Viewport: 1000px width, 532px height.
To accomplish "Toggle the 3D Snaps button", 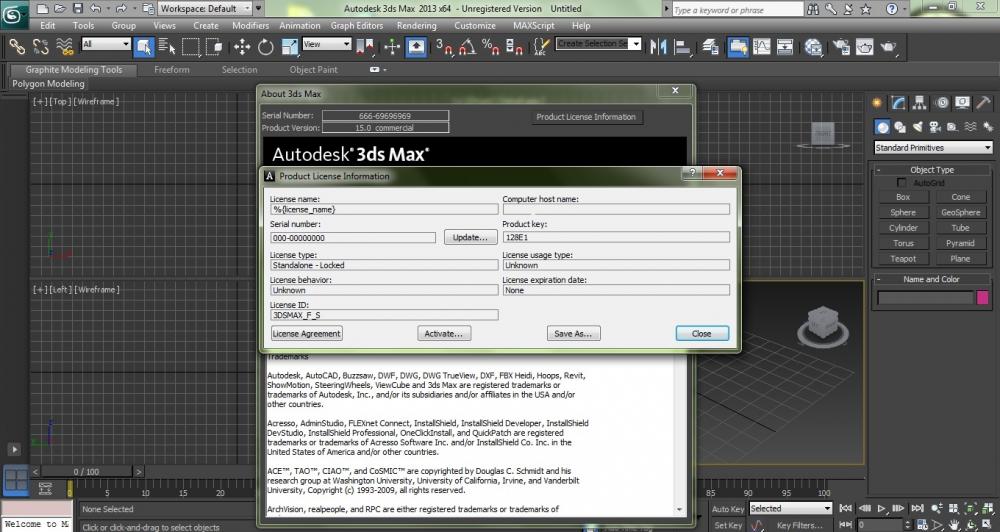I will pos(444,47).
